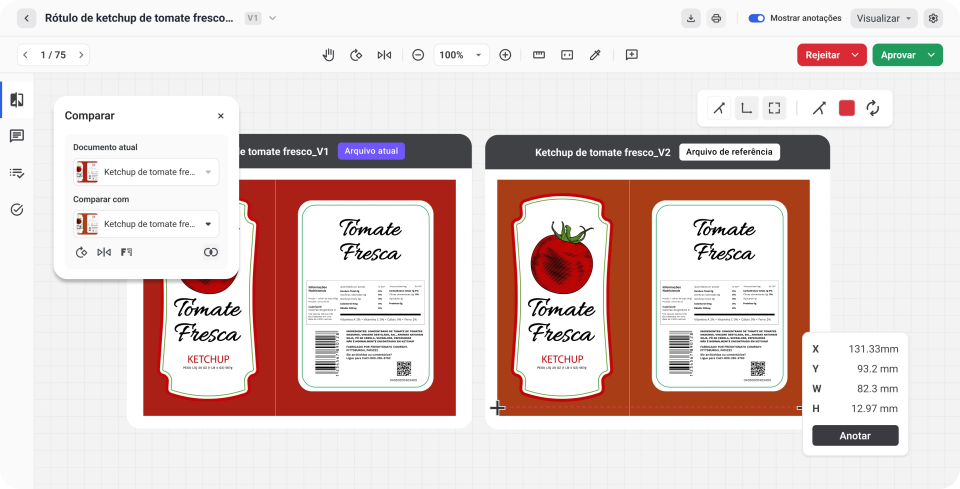Open the 100% zoom level dropdown
The width and height of the screenshot is (960, 489).
[462, 55]
